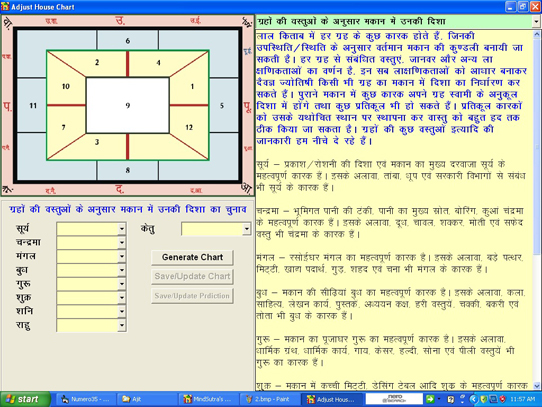The image size is (542, 407).
Task: Click the red shield tray icon
Action: click(503, 399)
